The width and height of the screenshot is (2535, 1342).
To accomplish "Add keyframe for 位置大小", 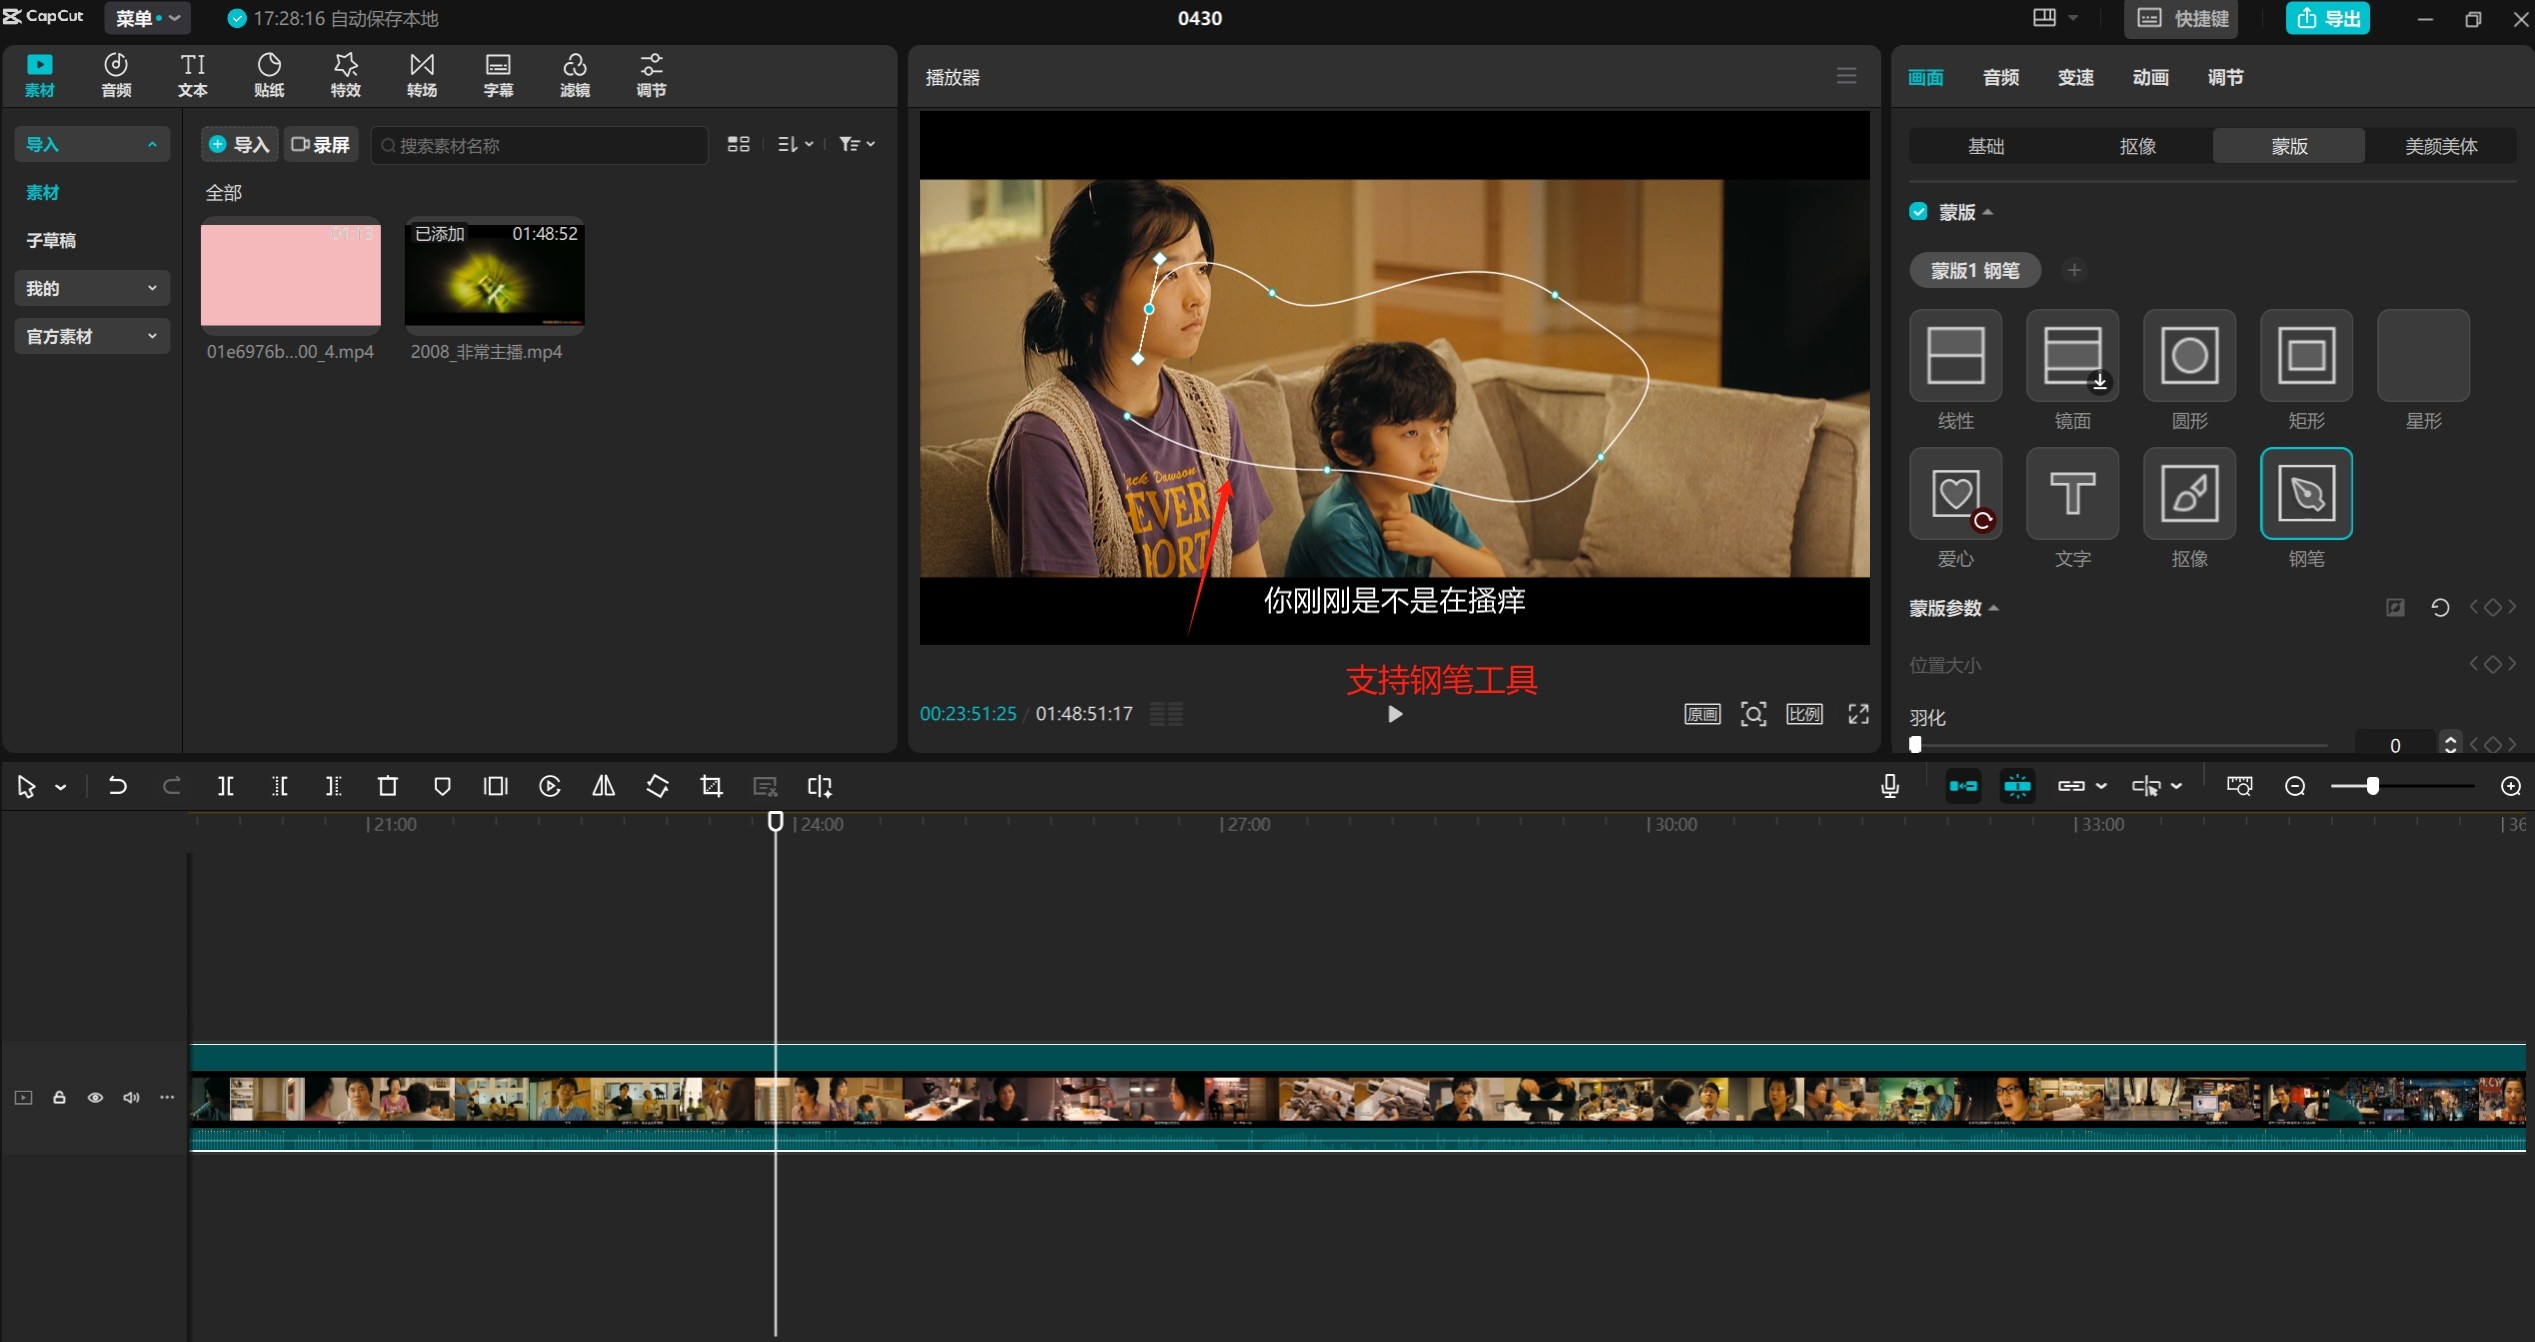I will point(2492,664).
